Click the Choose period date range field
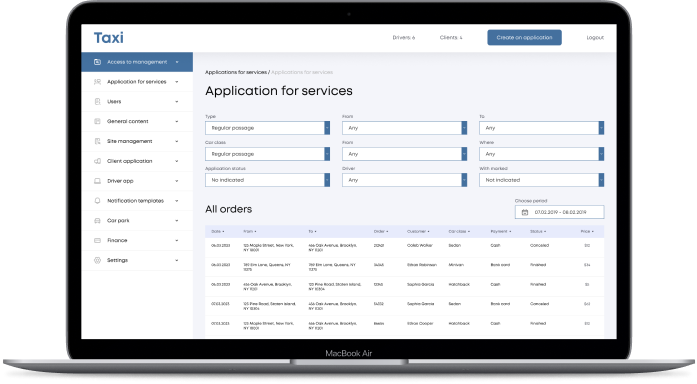The image size is (697, 384). click(559, 212)
